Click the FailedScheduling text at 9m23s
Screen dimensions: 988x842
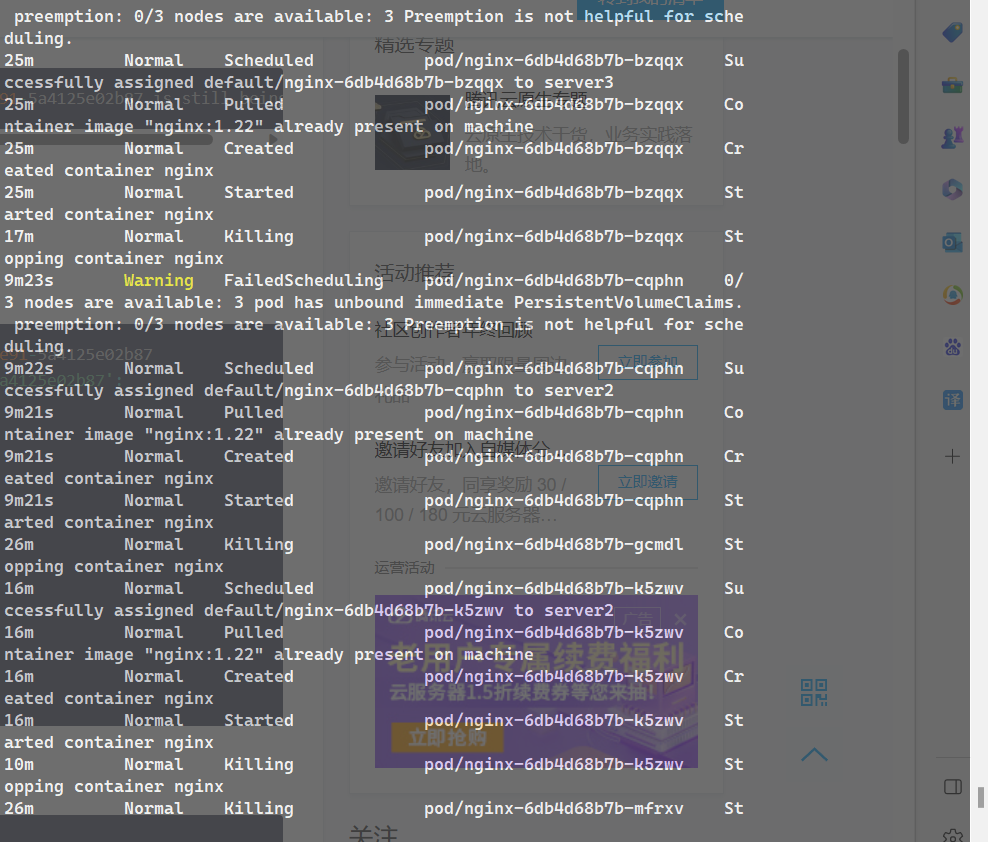click(x=304, y=280)
